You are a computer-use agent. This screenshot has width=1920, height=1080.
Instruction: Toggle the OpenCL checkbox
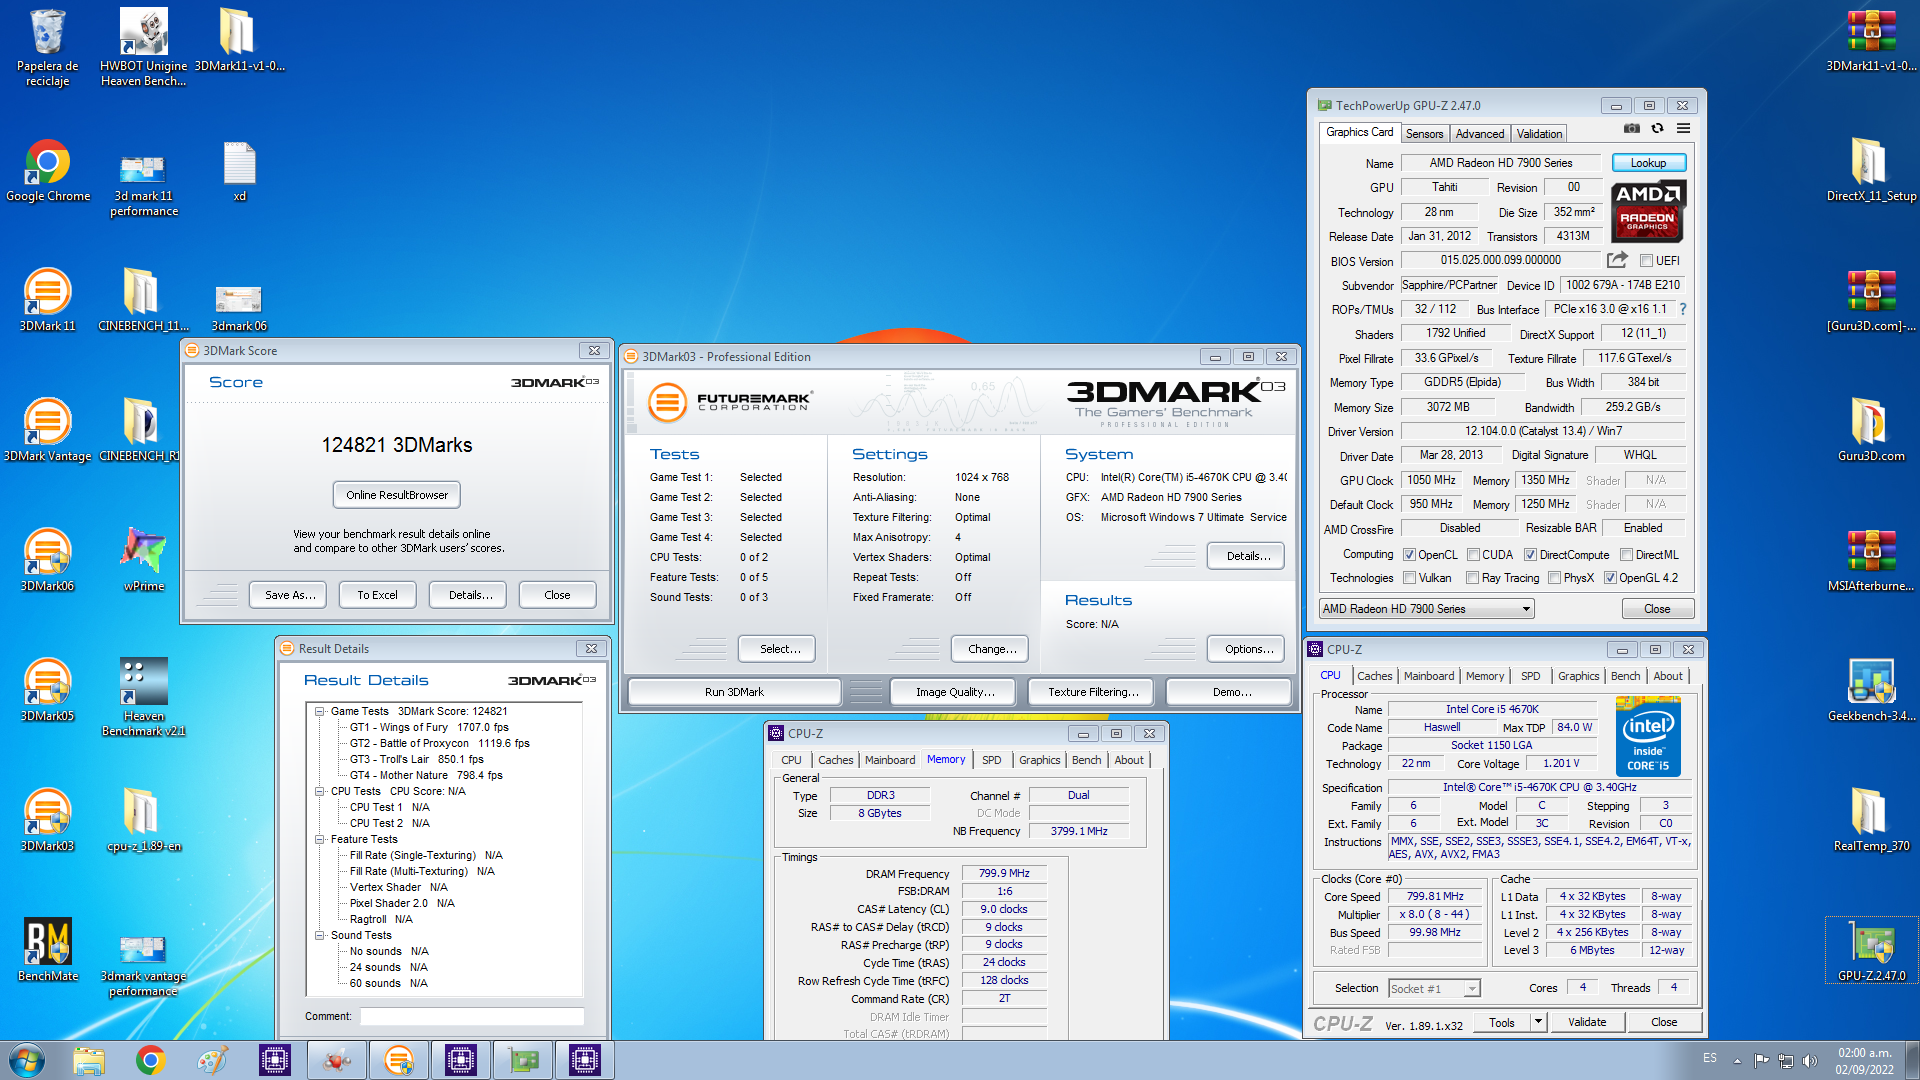(x=1409, y=555)
